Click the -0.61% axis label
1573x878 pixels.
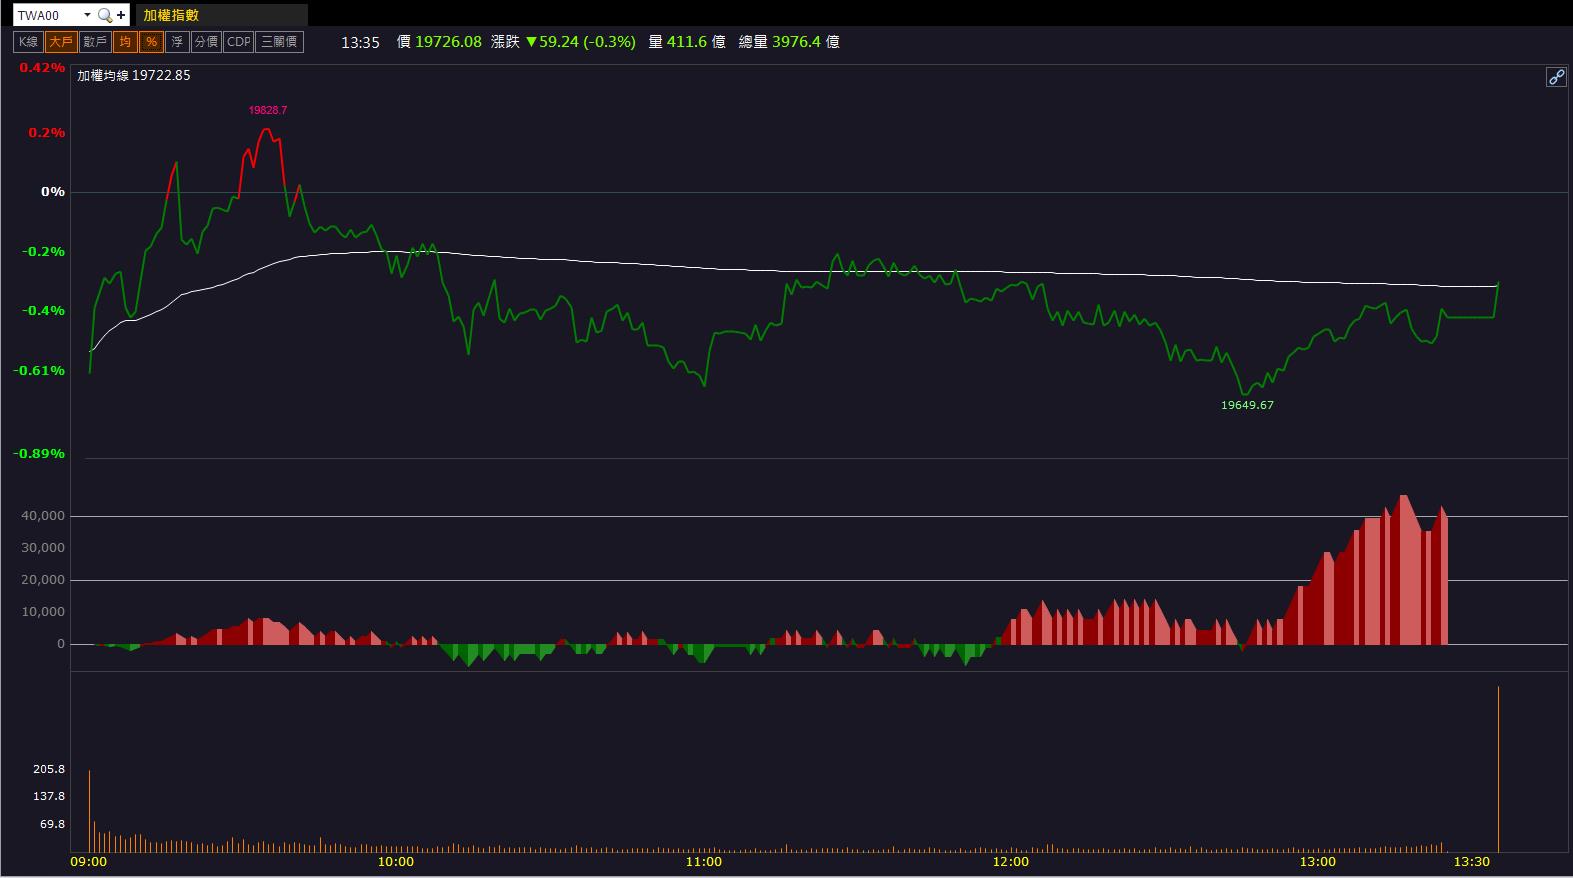39,371
